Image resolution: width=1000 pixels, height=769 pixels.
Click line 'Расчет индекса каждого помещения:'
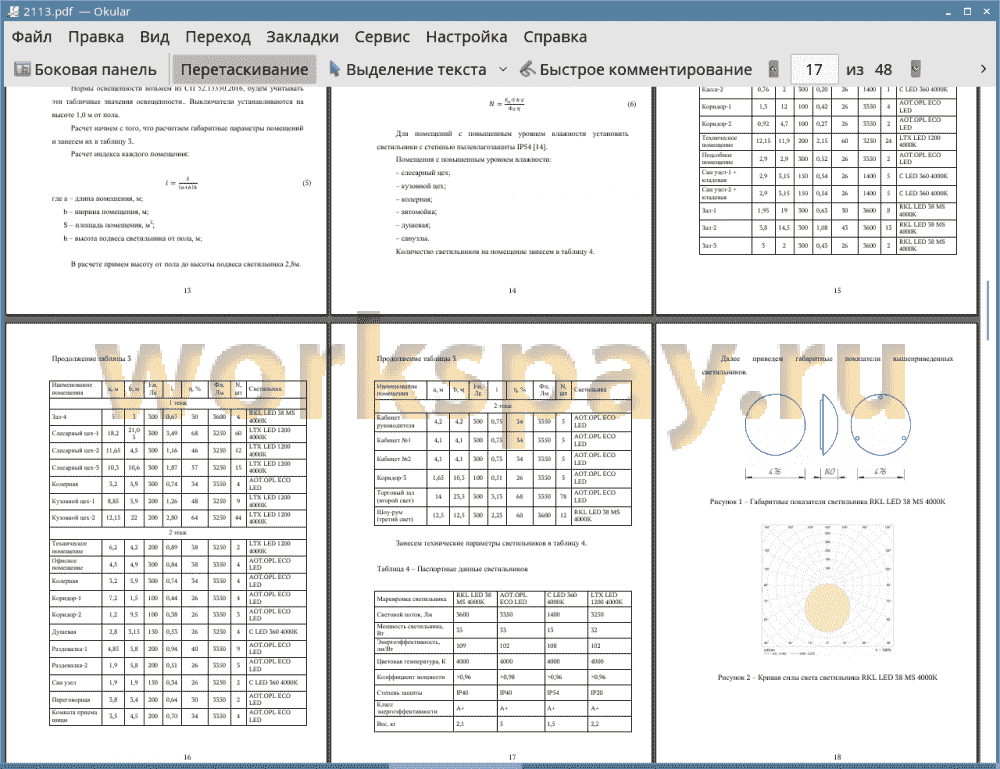[x=129, y=154]
